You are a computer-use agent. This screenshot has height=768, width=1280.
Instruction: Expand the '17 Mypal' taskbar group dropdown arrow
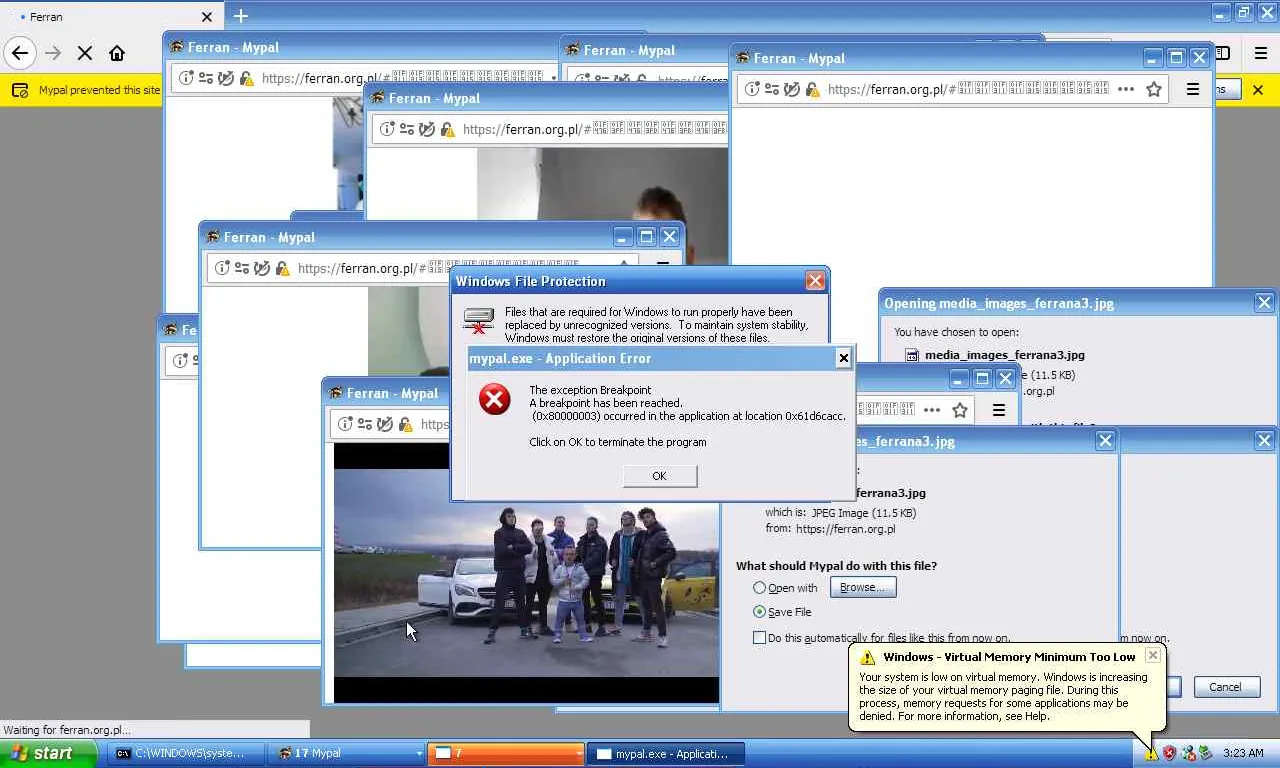[x=419, y=754]
